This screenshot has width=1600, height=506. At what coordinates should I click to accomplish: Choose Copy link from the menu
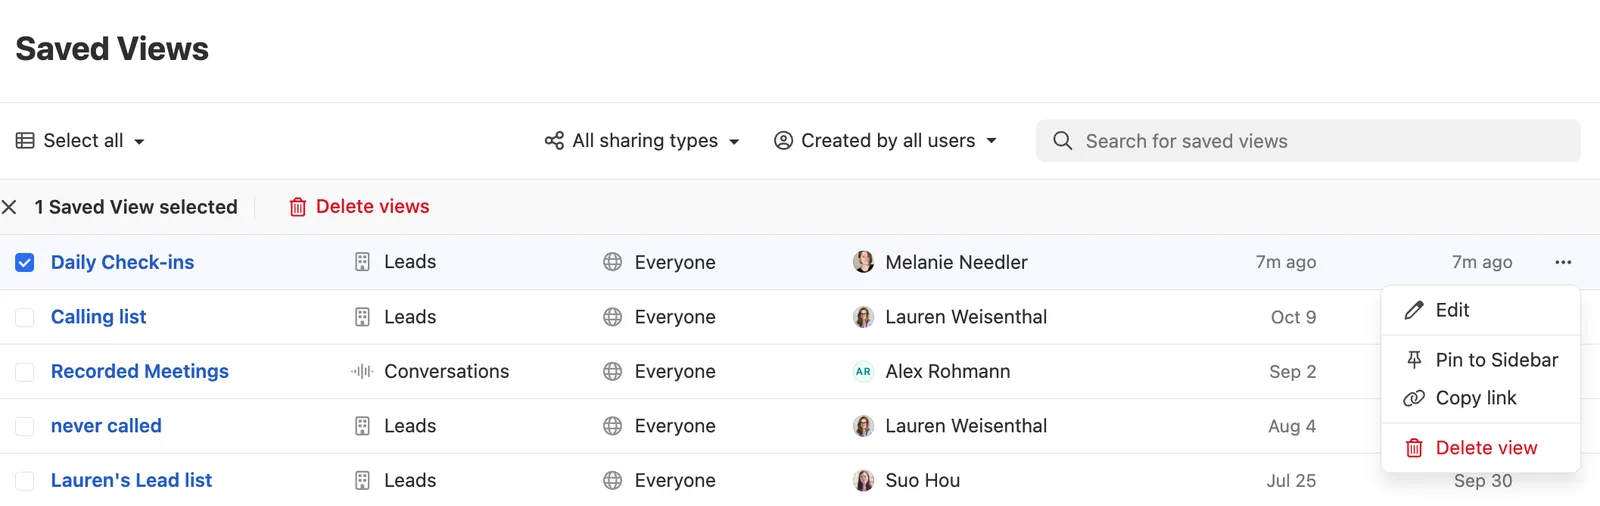click(x=1480, y=398)
